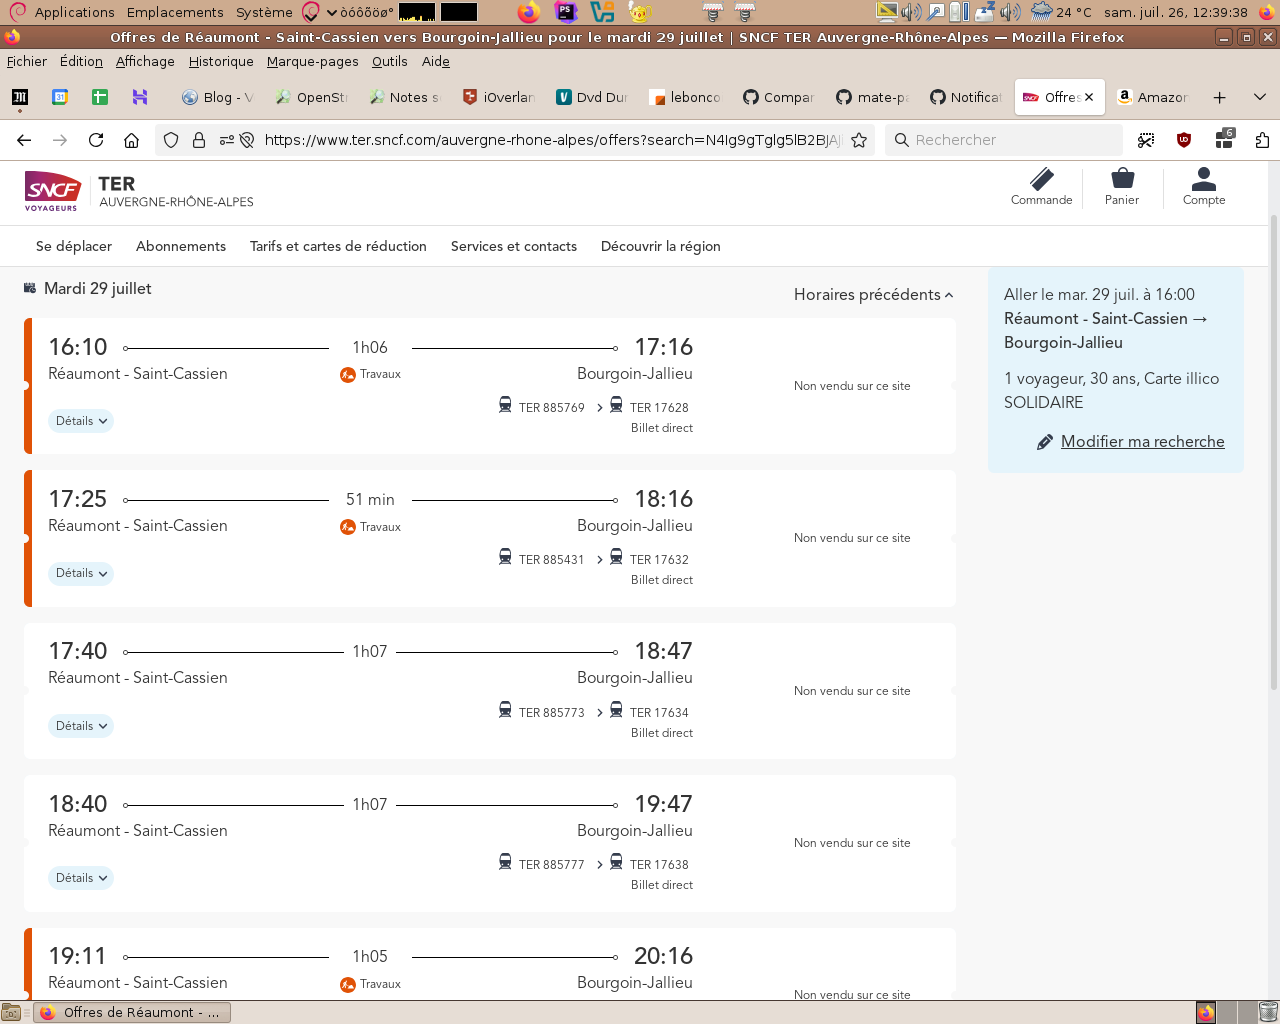Open Tarifs et cartes de réduction menu

pyautogui.click(x=338, y=246)
